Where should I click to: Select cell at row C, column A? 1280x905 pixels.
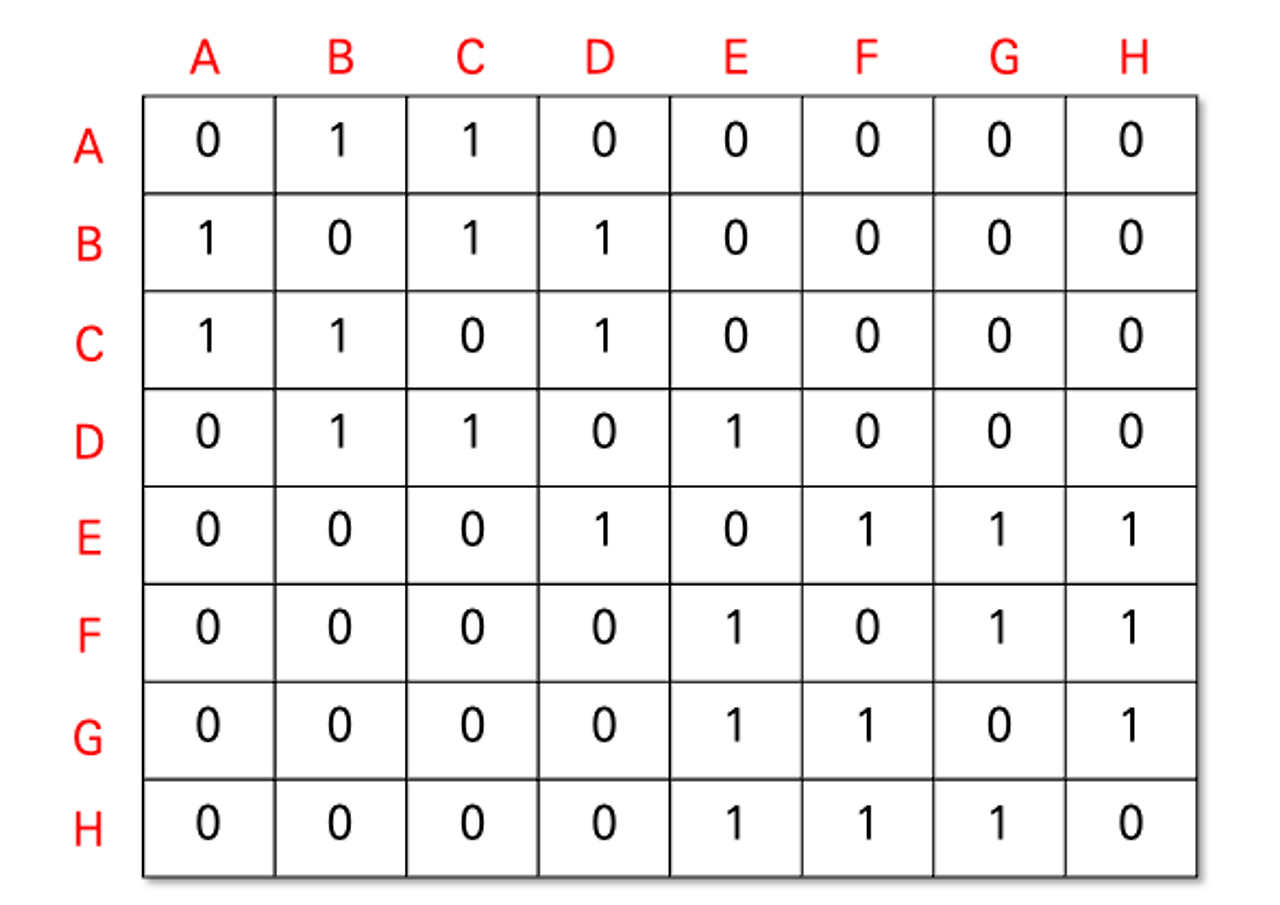pos(208,340)
